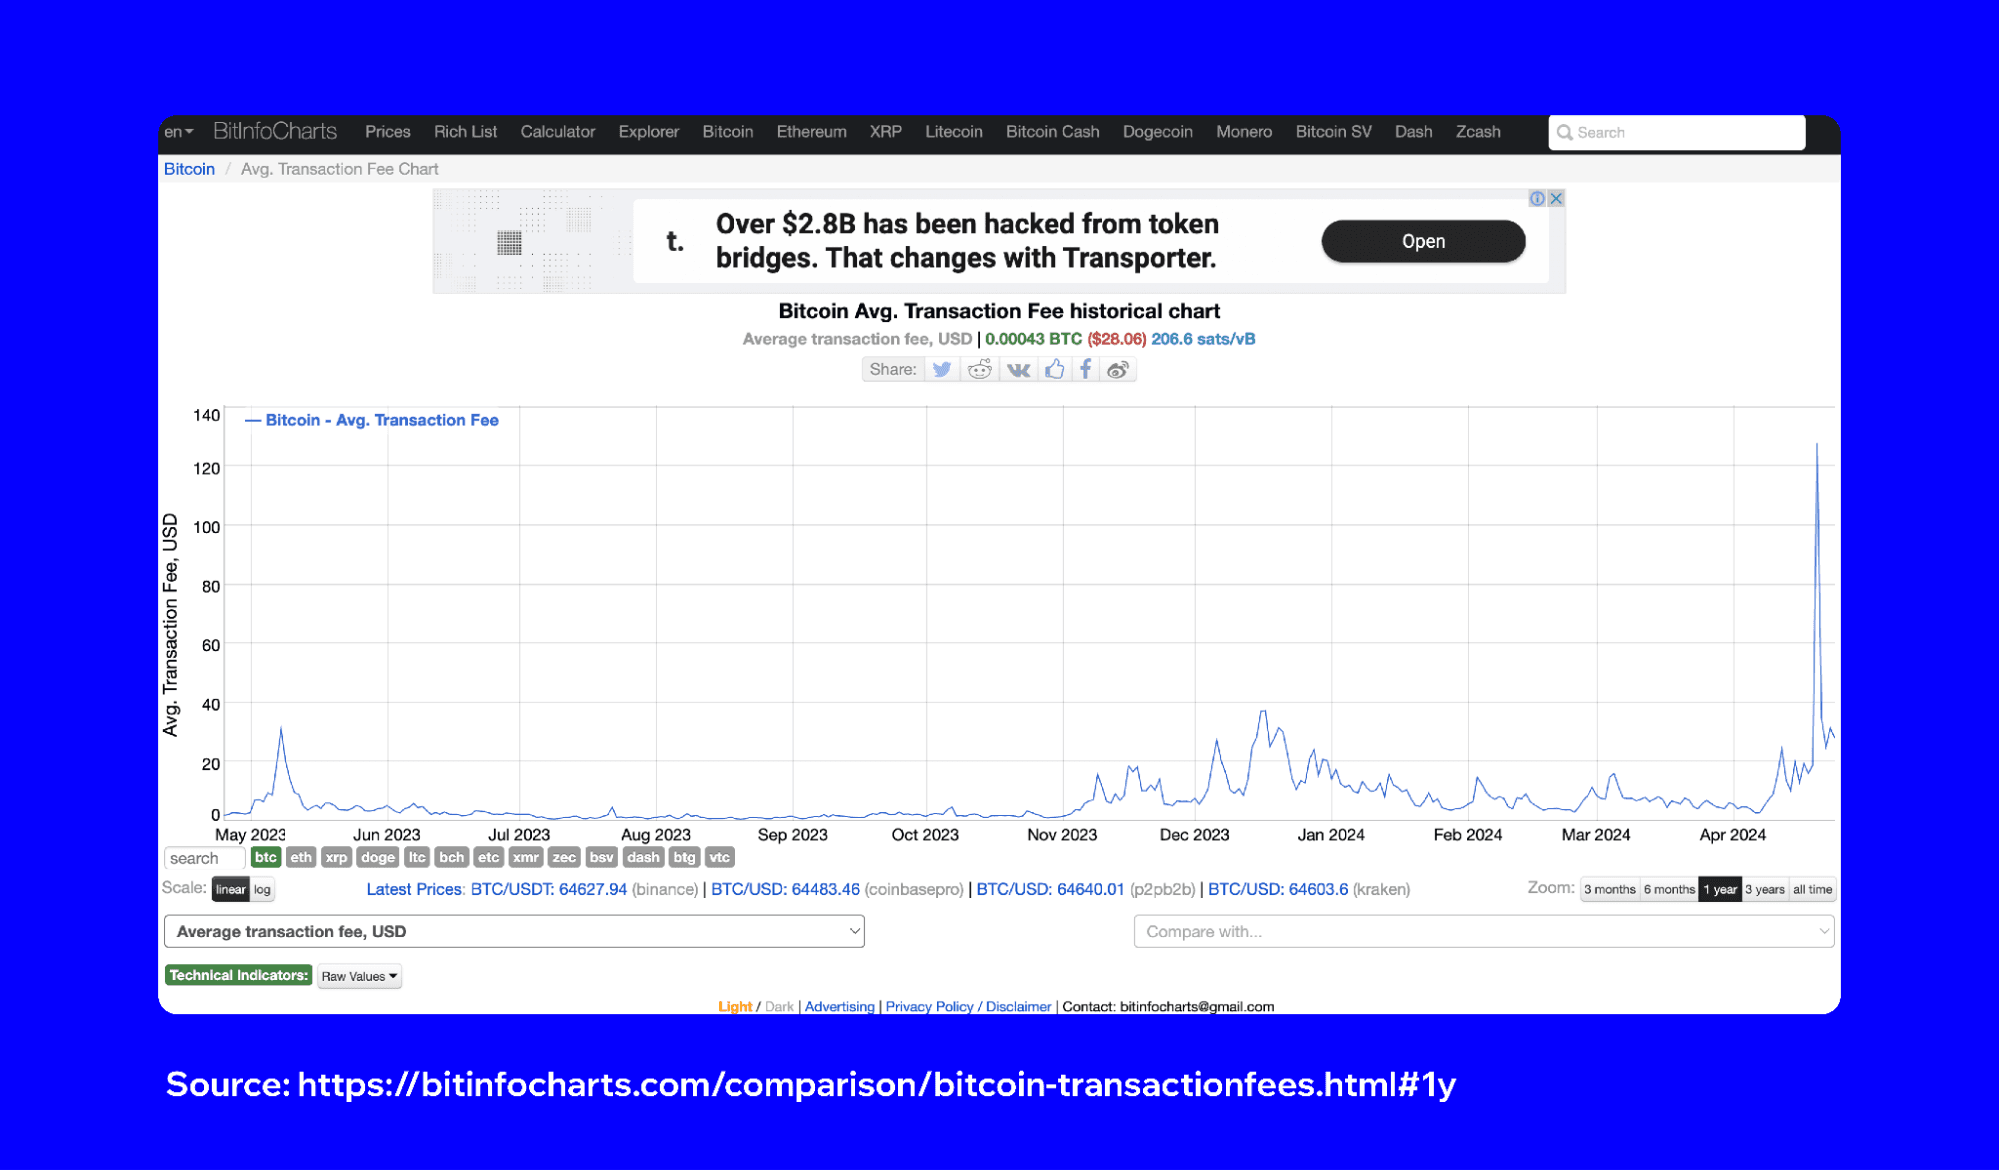Viewport: 1999px width, 1171px height.
Task: Switch to Dark theme
Action: [776, 1005]
